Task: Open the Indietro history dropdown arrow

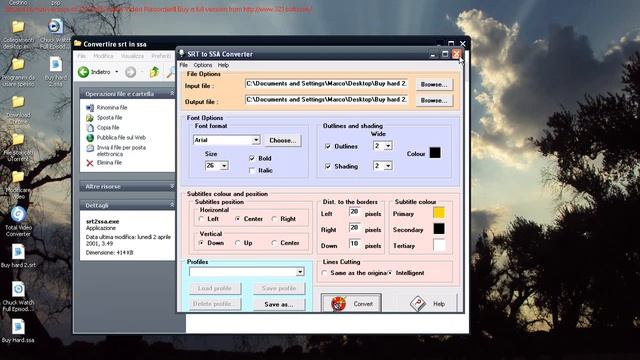Action: click(x=117, y=72)
